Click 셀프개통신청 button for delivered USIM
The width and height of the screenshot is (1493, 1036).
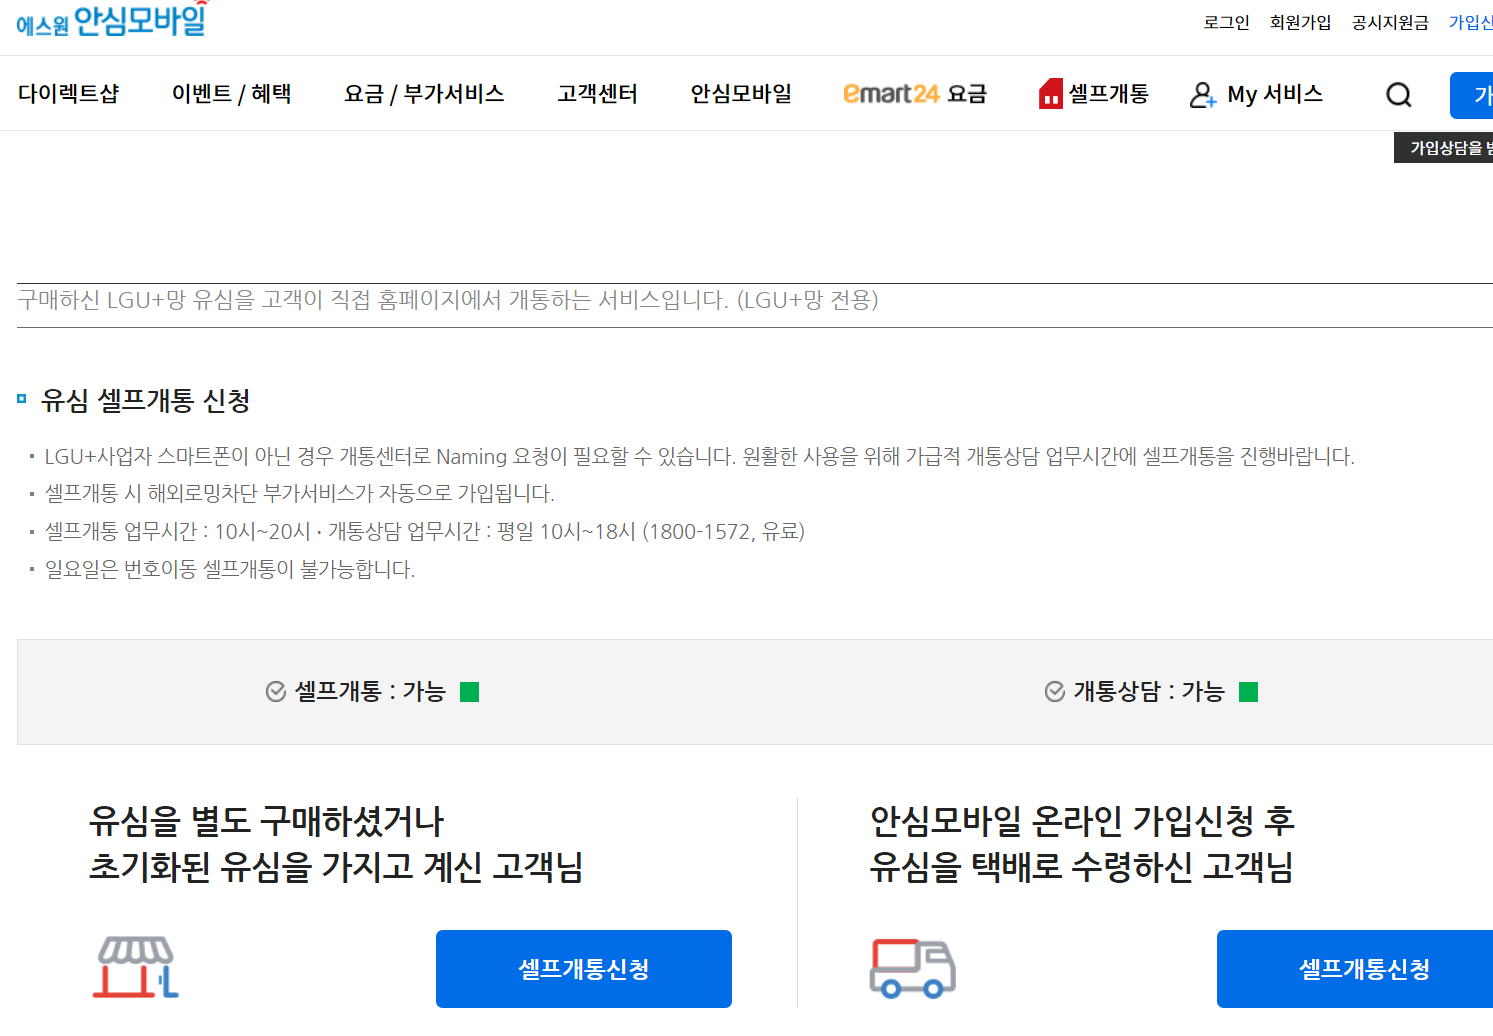click(1355, 969)
